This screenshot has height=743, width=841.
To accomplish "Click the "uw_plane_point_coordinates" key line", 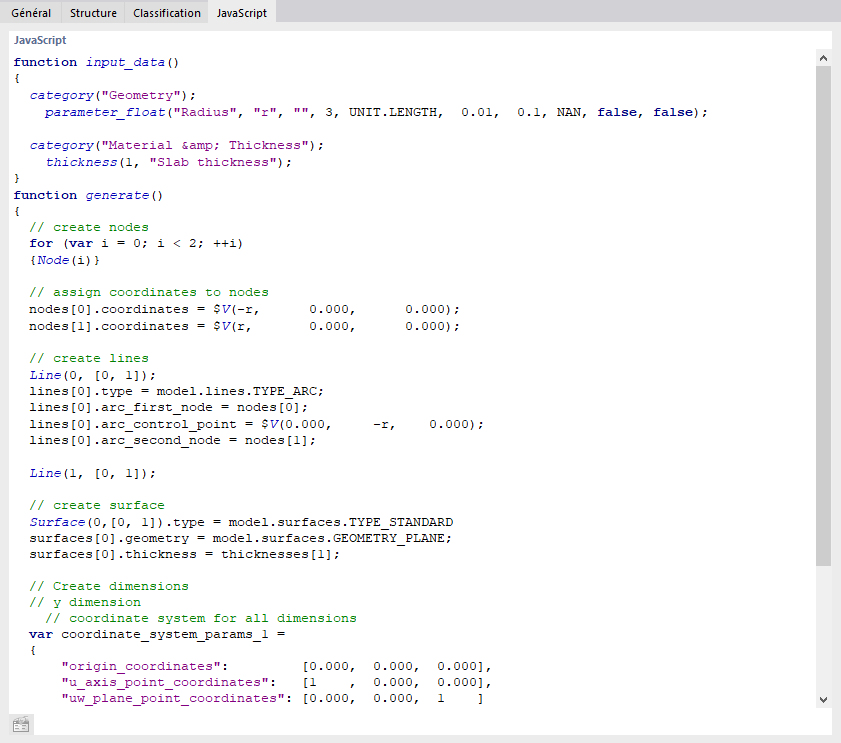I will tap(272, 698).
